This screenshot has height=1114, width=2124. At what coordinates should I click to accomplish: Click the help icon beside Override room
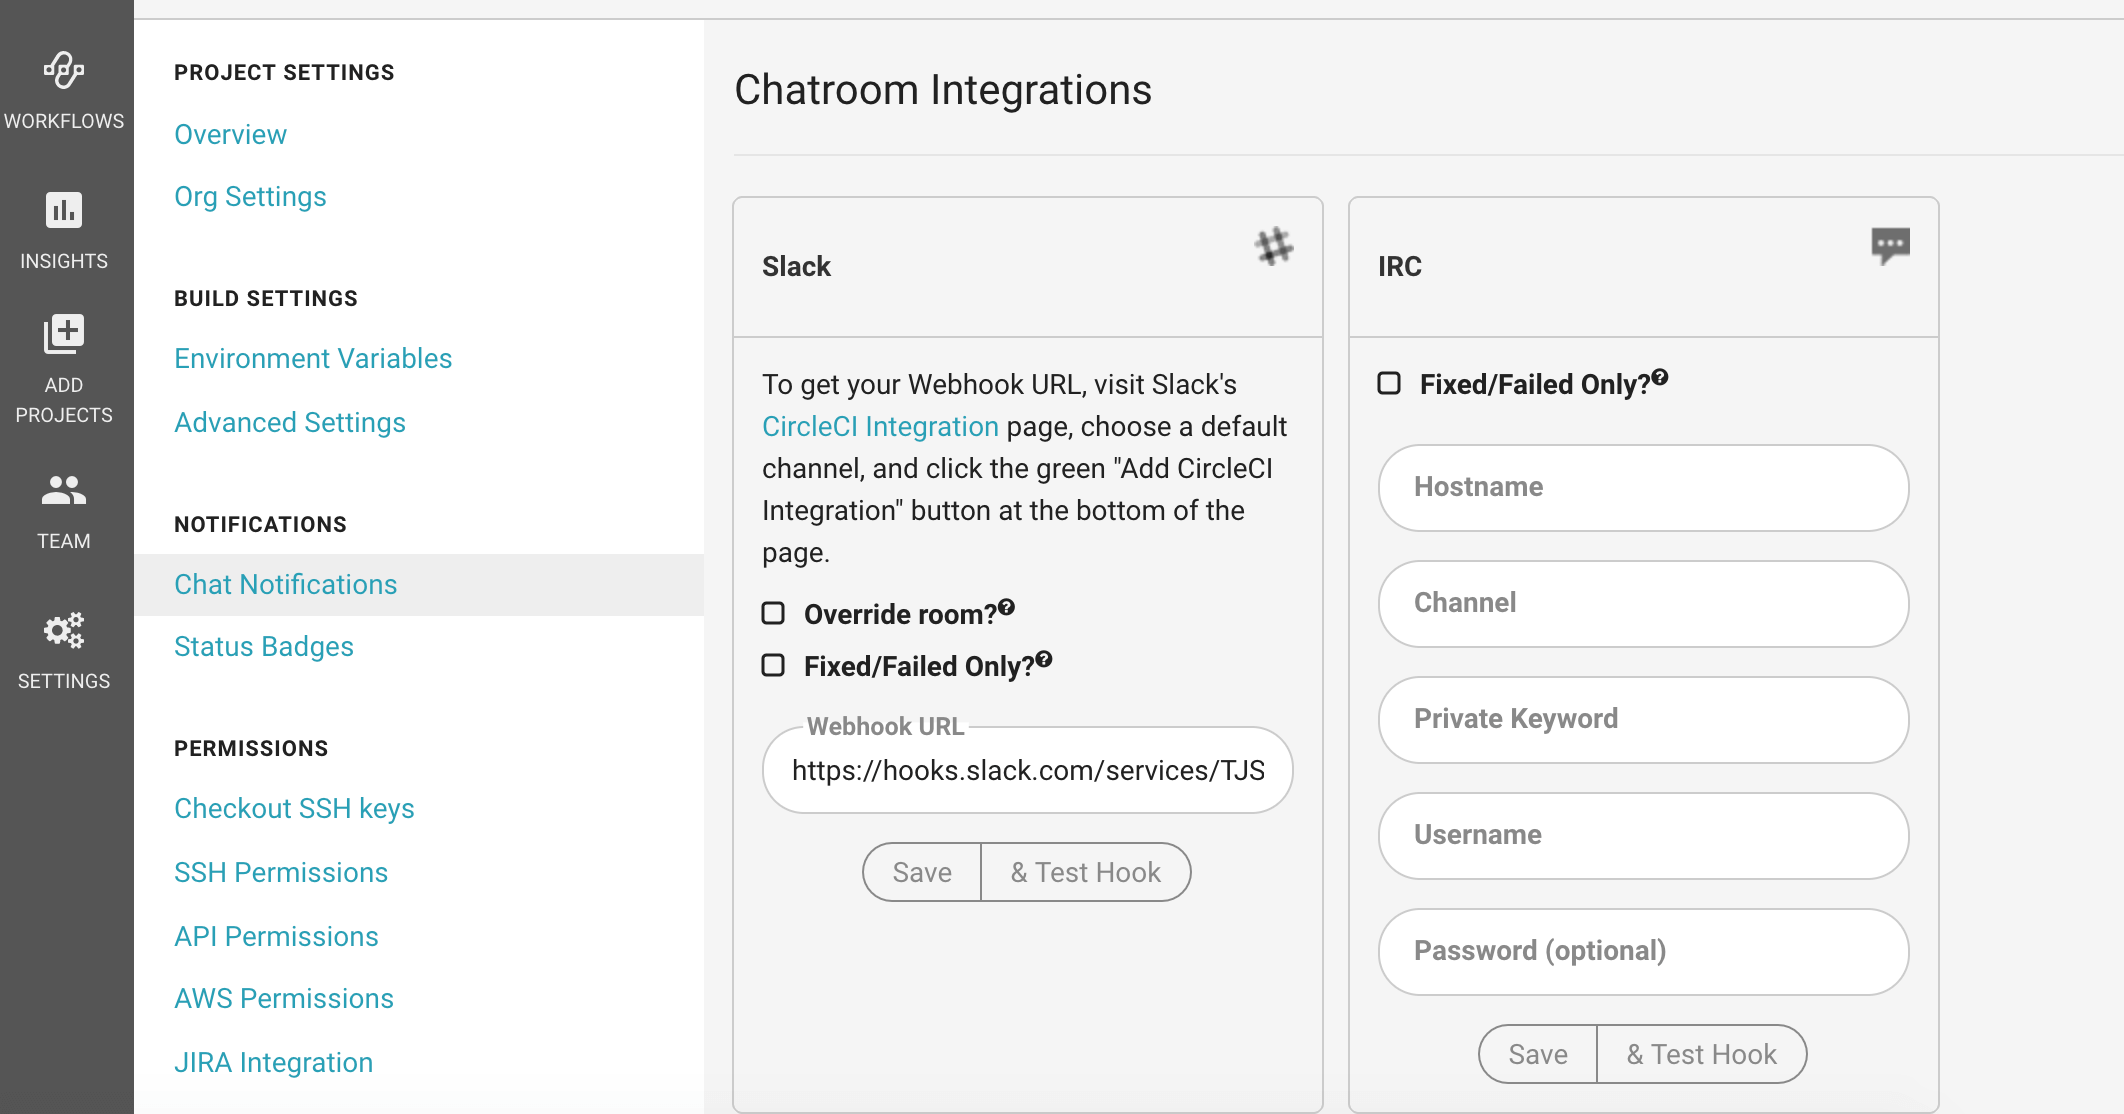pos(1007,607)
